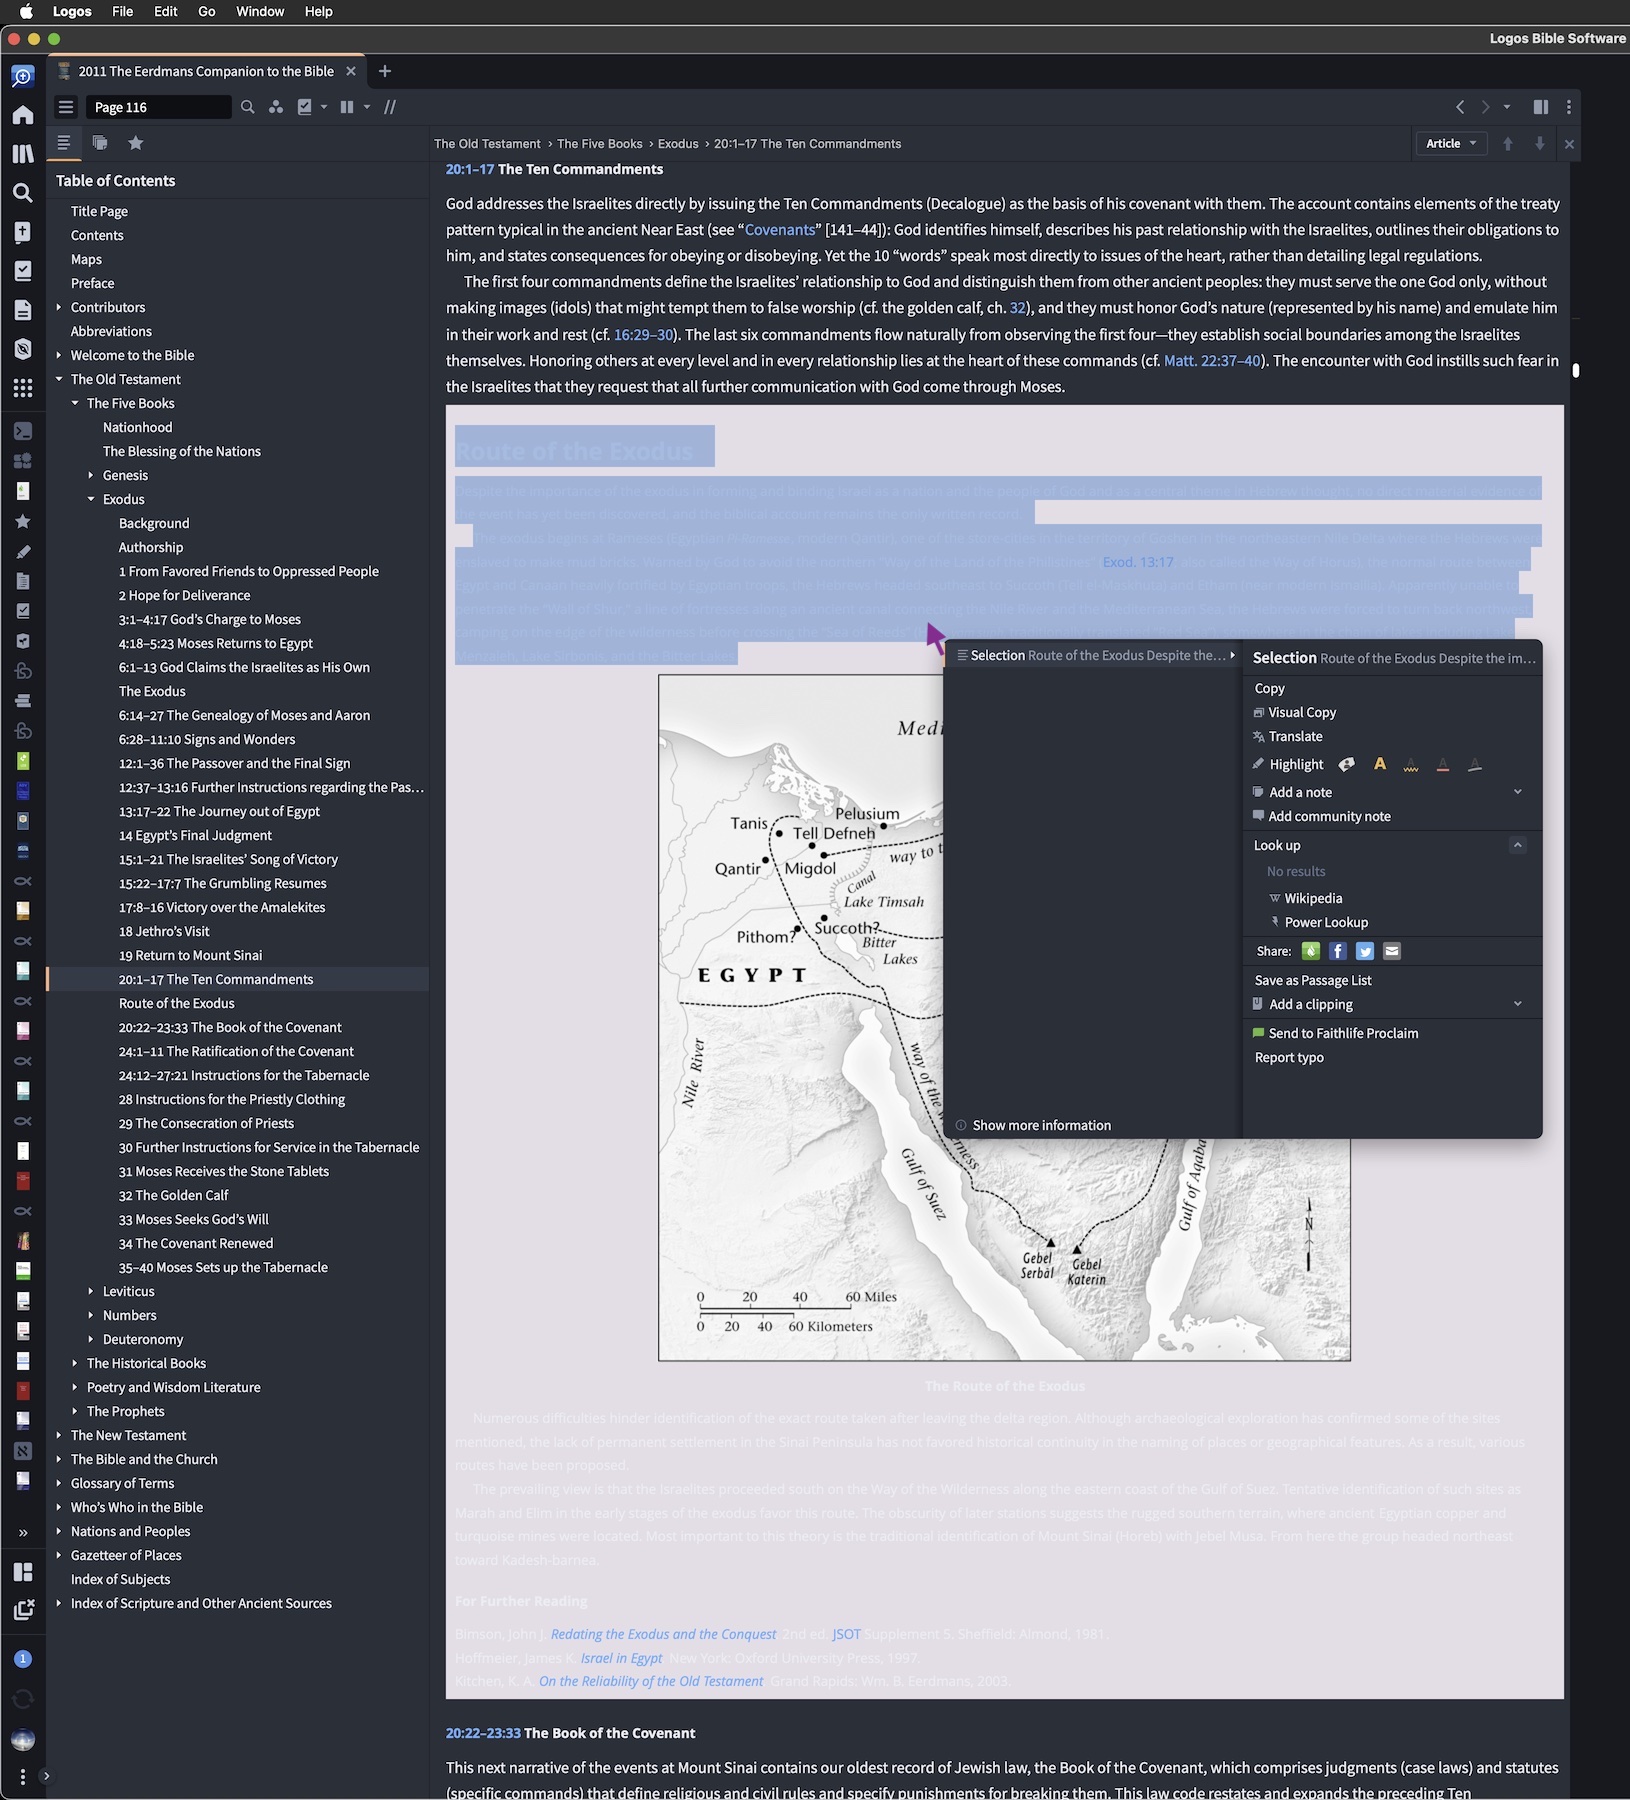This screenshot has width=1630, height=1800.
Task: Expand the Leviticus tree node
Action: coord(91,1291)
